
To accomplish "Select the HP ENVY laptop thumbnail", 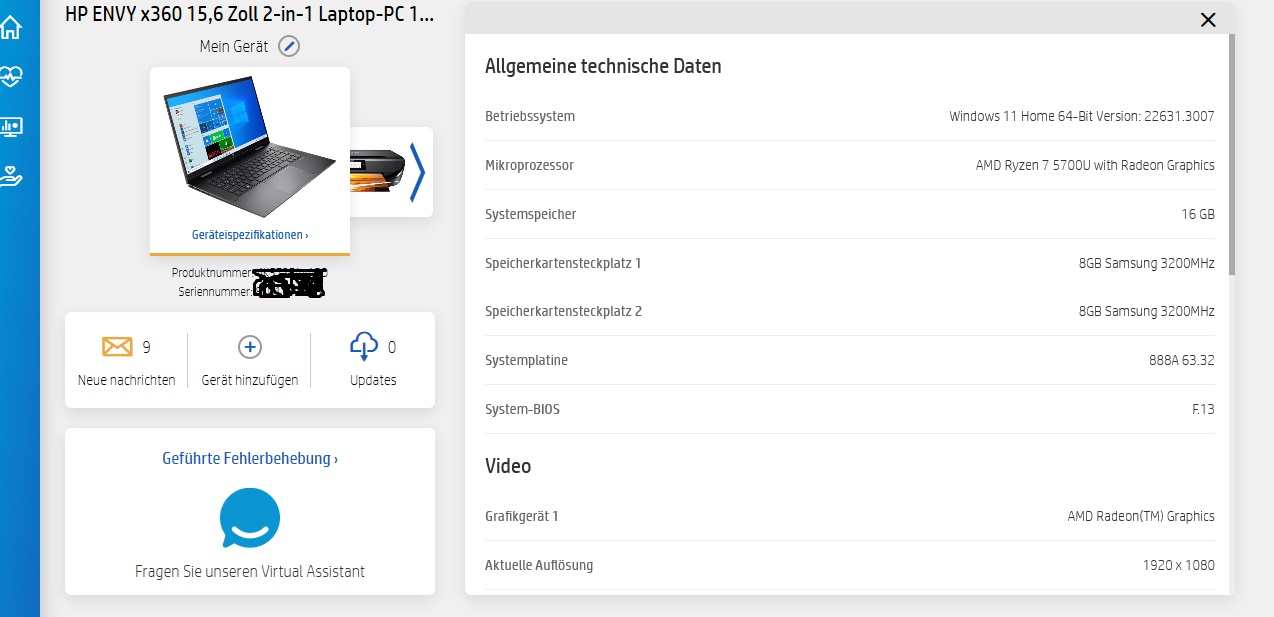I will coord(250,145).
